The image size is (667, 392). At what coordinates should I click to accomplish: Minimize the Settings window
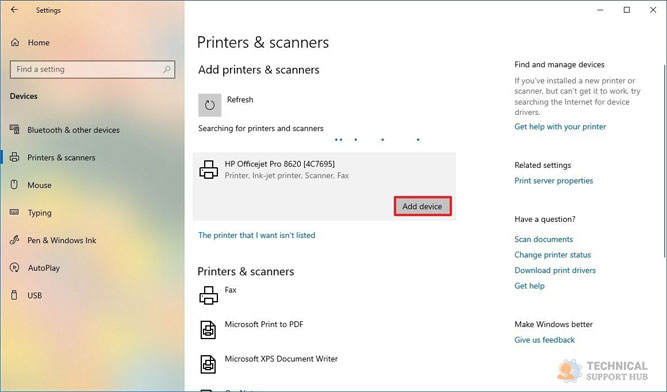pos(600,10)
